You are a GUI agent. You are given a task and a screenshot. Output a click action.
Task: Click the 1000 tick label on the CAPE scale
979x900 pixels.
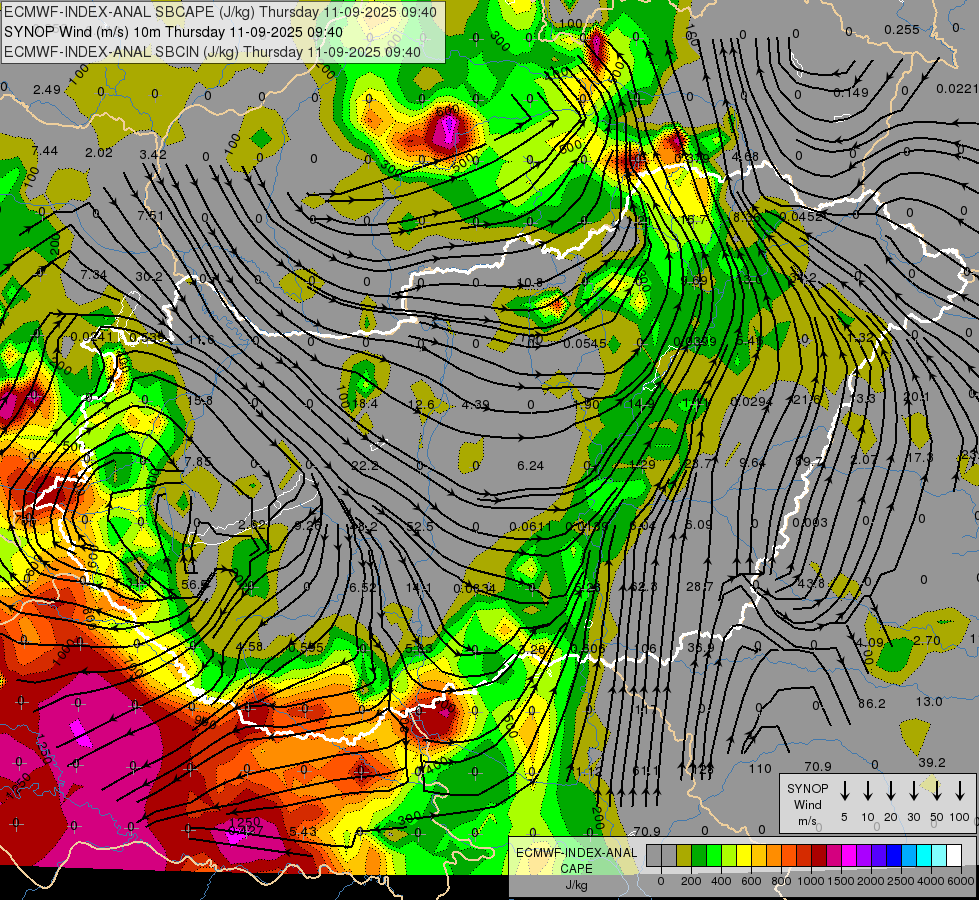pos(810,881)
